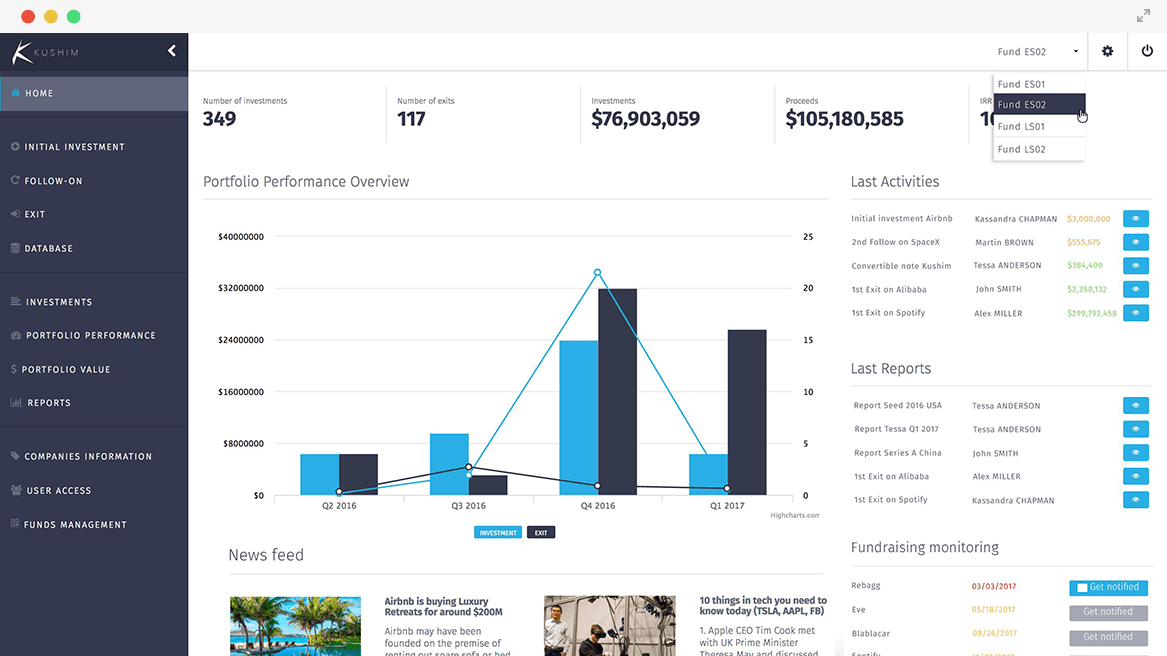Open Funds Management menu item

(75, 525)
